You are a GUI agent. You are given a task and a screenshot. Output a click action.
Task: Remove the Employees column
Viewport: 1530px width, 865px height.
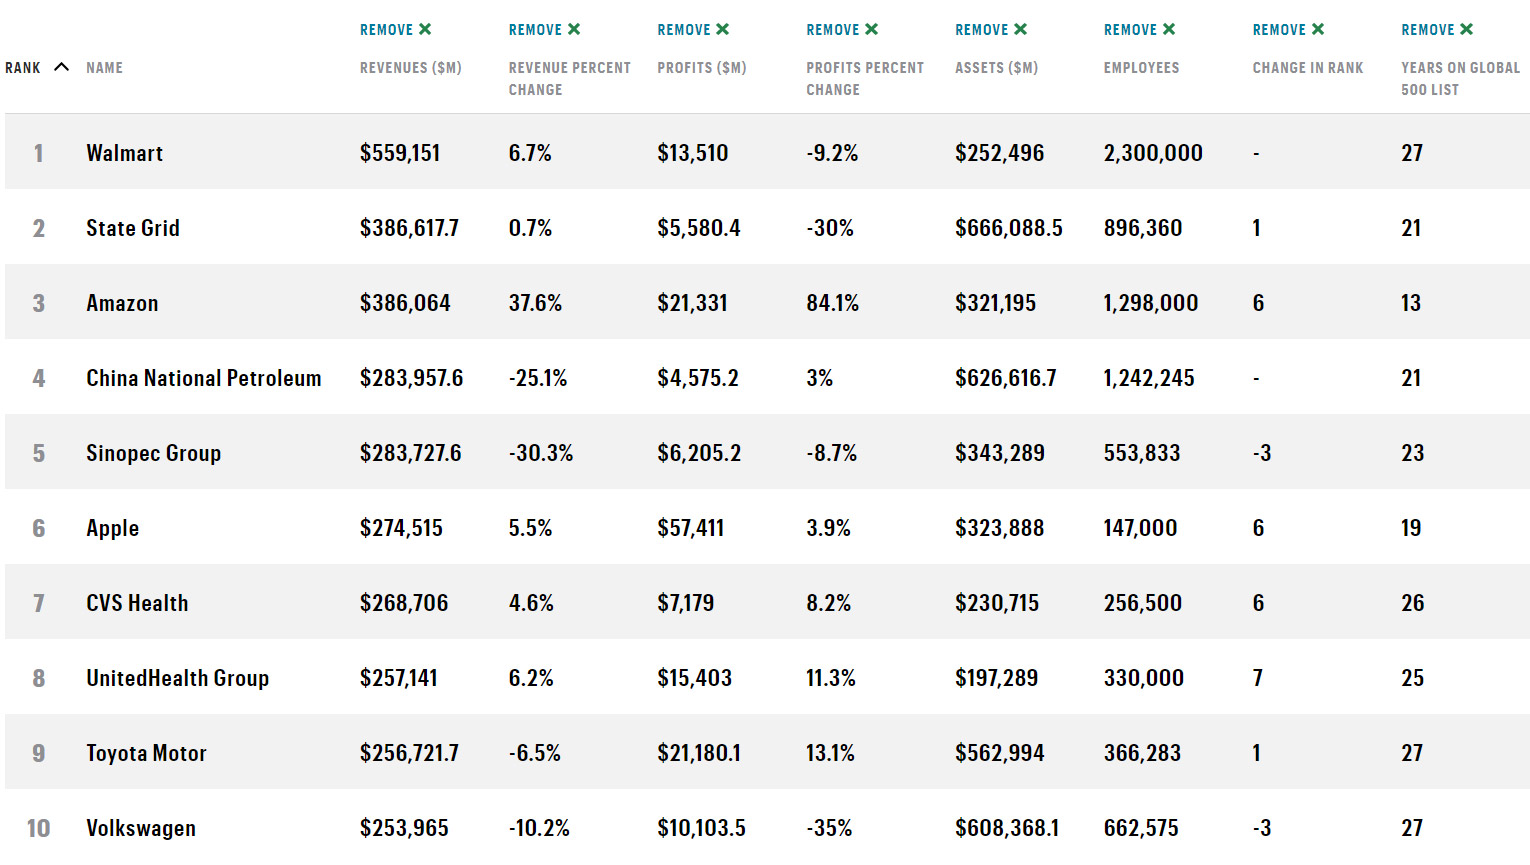pyautogui.click(x=1139, y=30)
